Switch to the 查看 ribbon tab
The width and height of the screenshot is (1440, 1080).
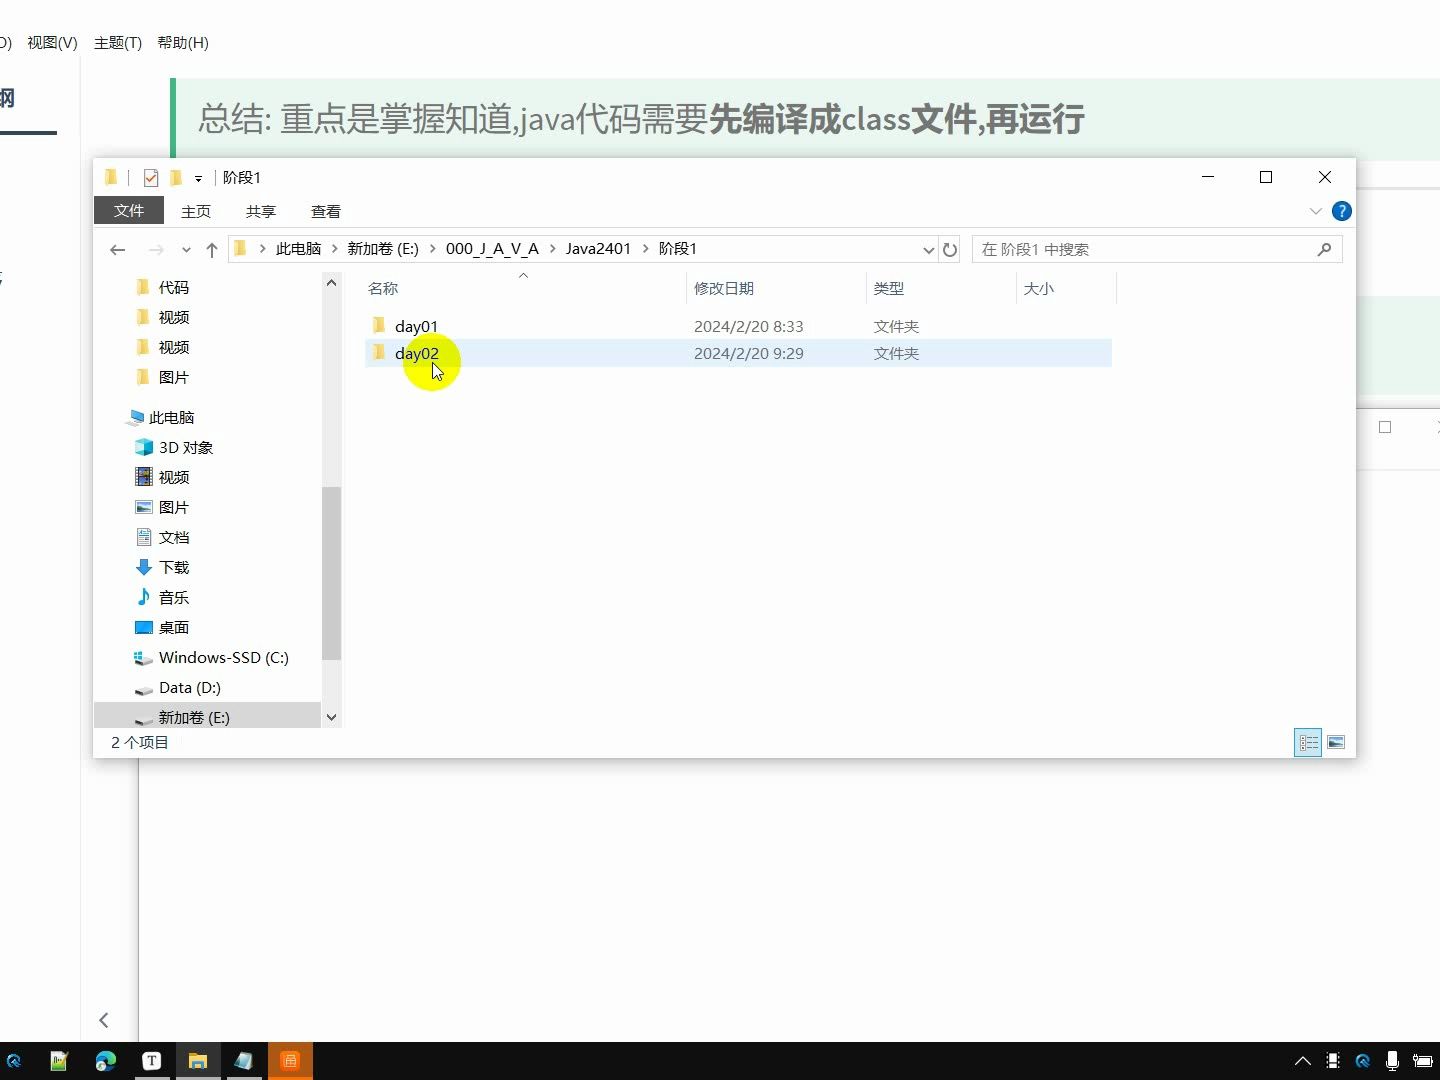point(326,211)
